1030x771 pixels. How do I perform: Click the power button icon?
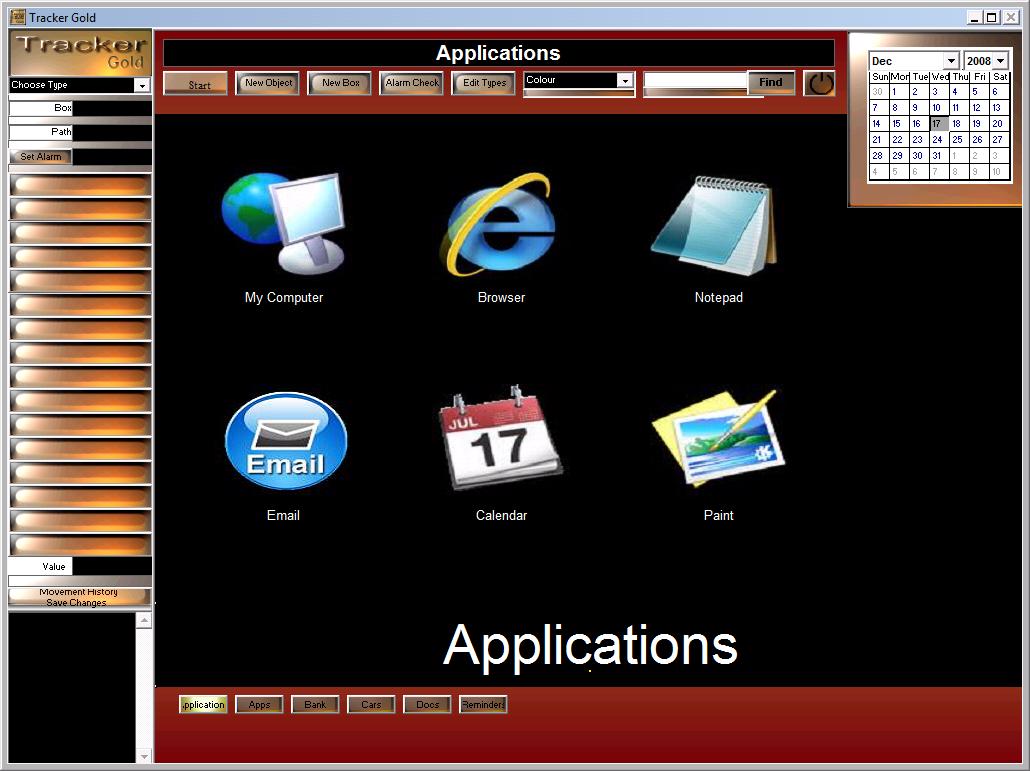coord(819,83)
